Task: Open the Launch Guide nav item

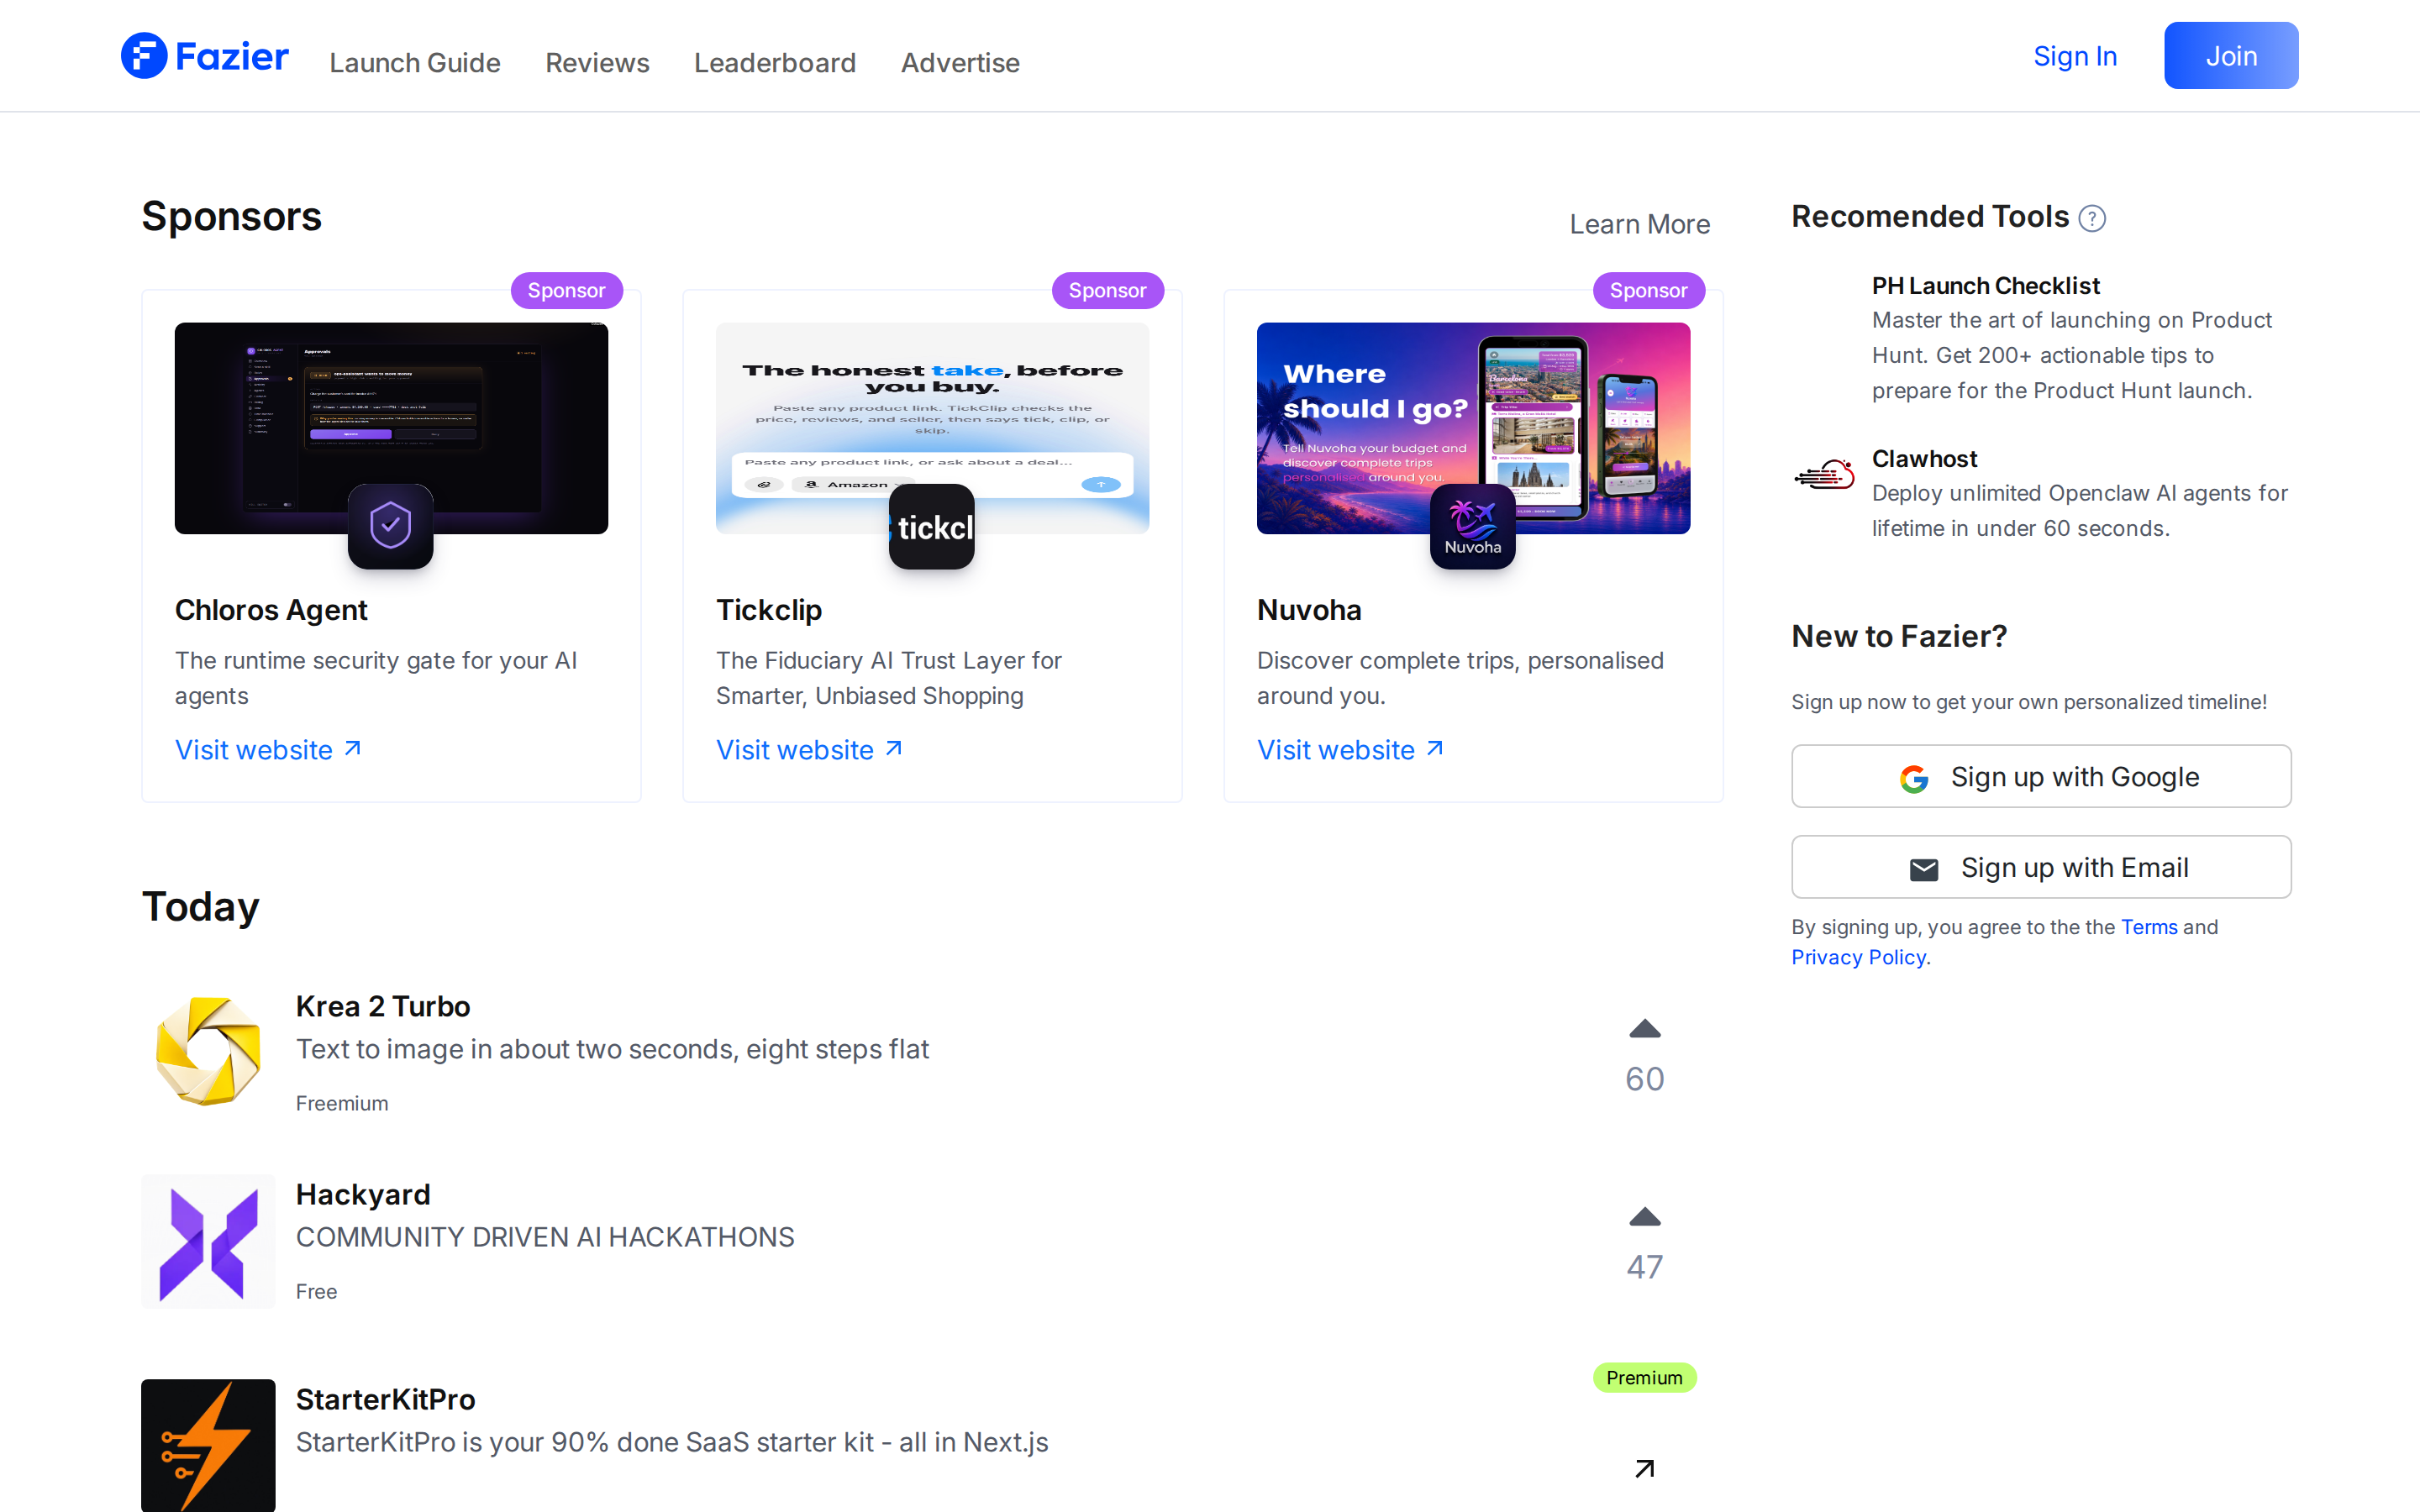Action: click(415, 62)
